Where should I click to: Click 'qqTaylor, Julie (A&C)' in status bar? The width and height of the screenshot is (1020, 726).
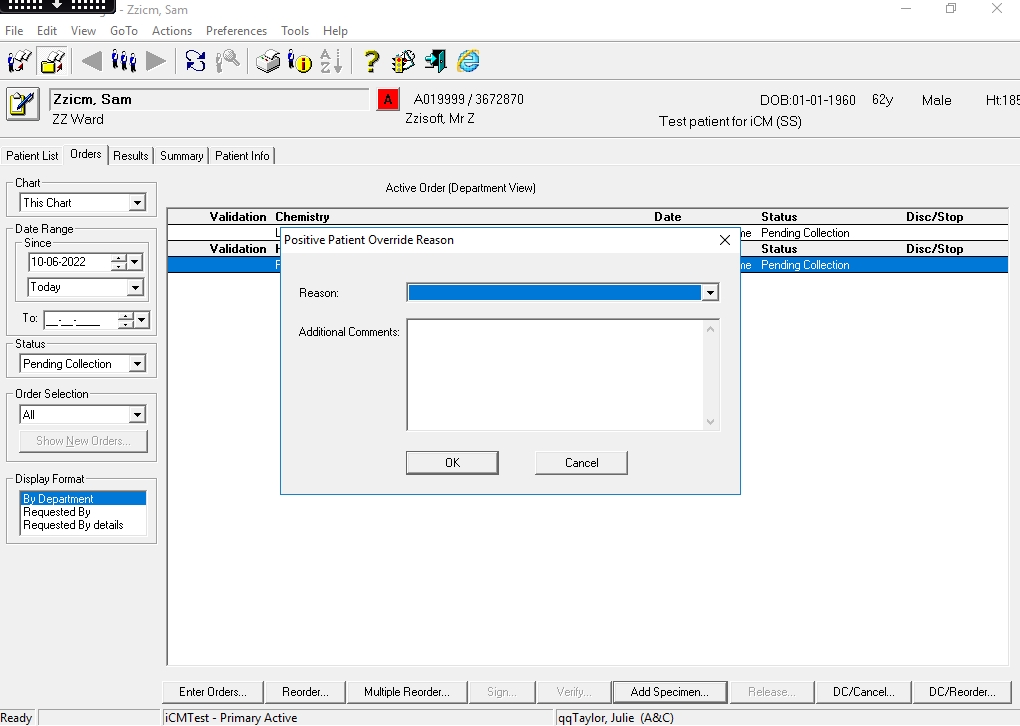[616, 718]
